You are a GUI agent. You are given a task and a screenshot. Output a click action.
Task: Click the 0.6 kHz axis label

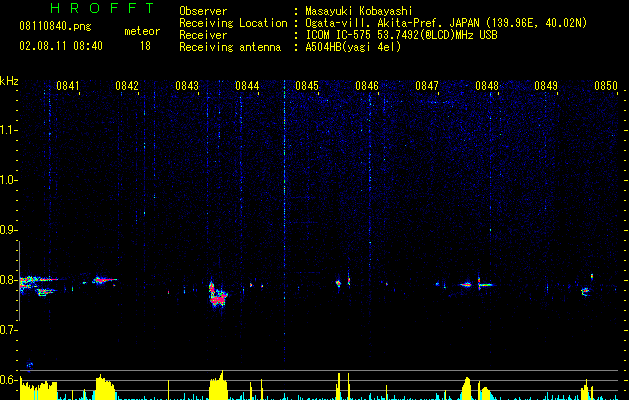pyautogui.click(x=8, y=380)
